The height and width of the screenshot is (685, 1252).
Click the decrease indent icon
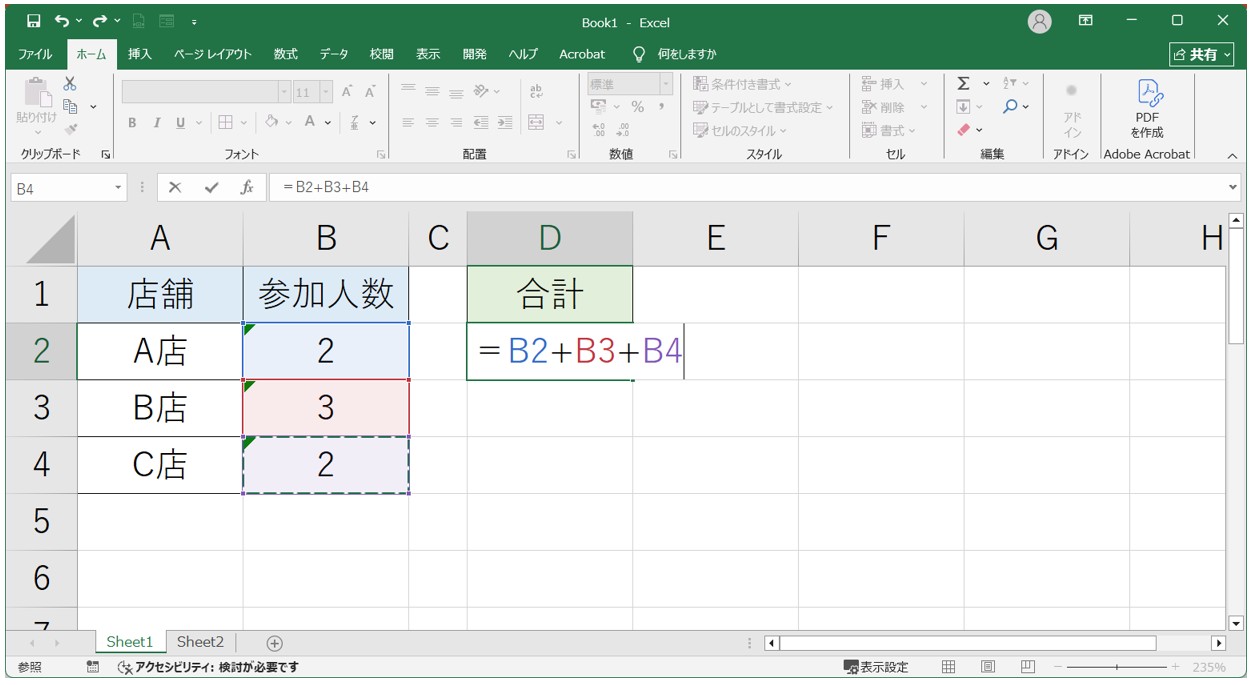pos(481,123)
